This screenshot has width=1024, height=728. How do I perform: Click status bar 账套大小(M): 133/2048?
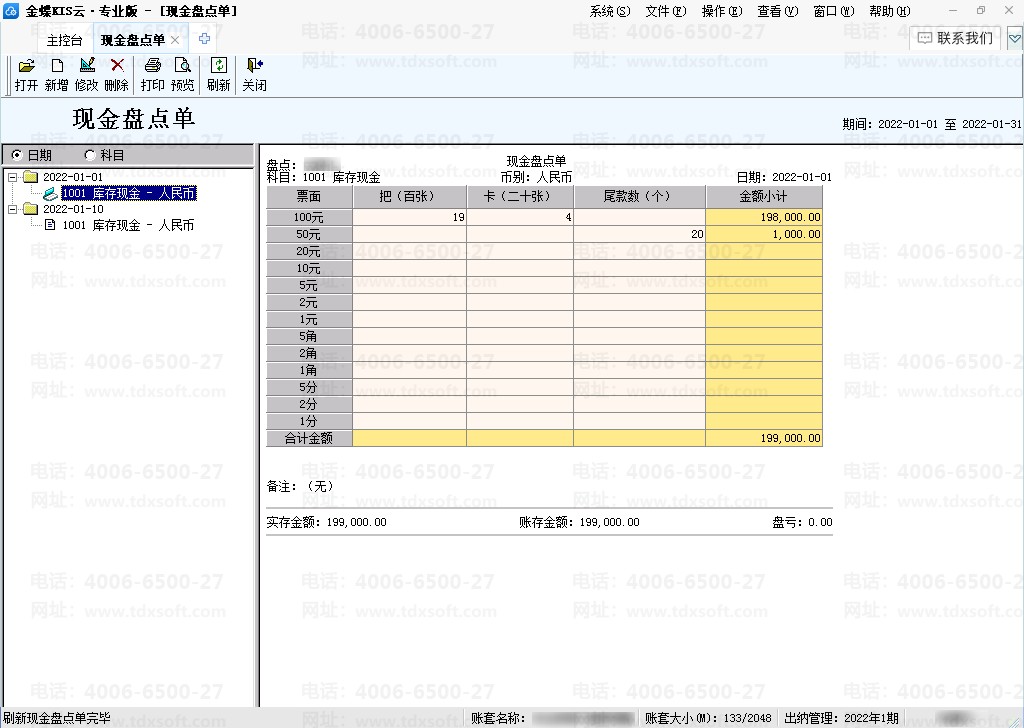click(709, 718)
